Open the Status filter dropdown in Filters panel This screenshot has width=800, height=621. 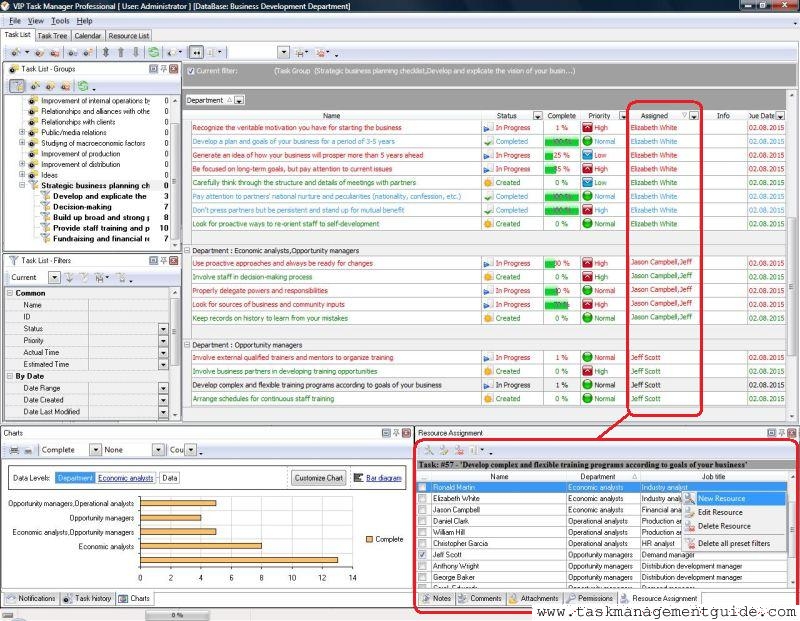[163, 329]
